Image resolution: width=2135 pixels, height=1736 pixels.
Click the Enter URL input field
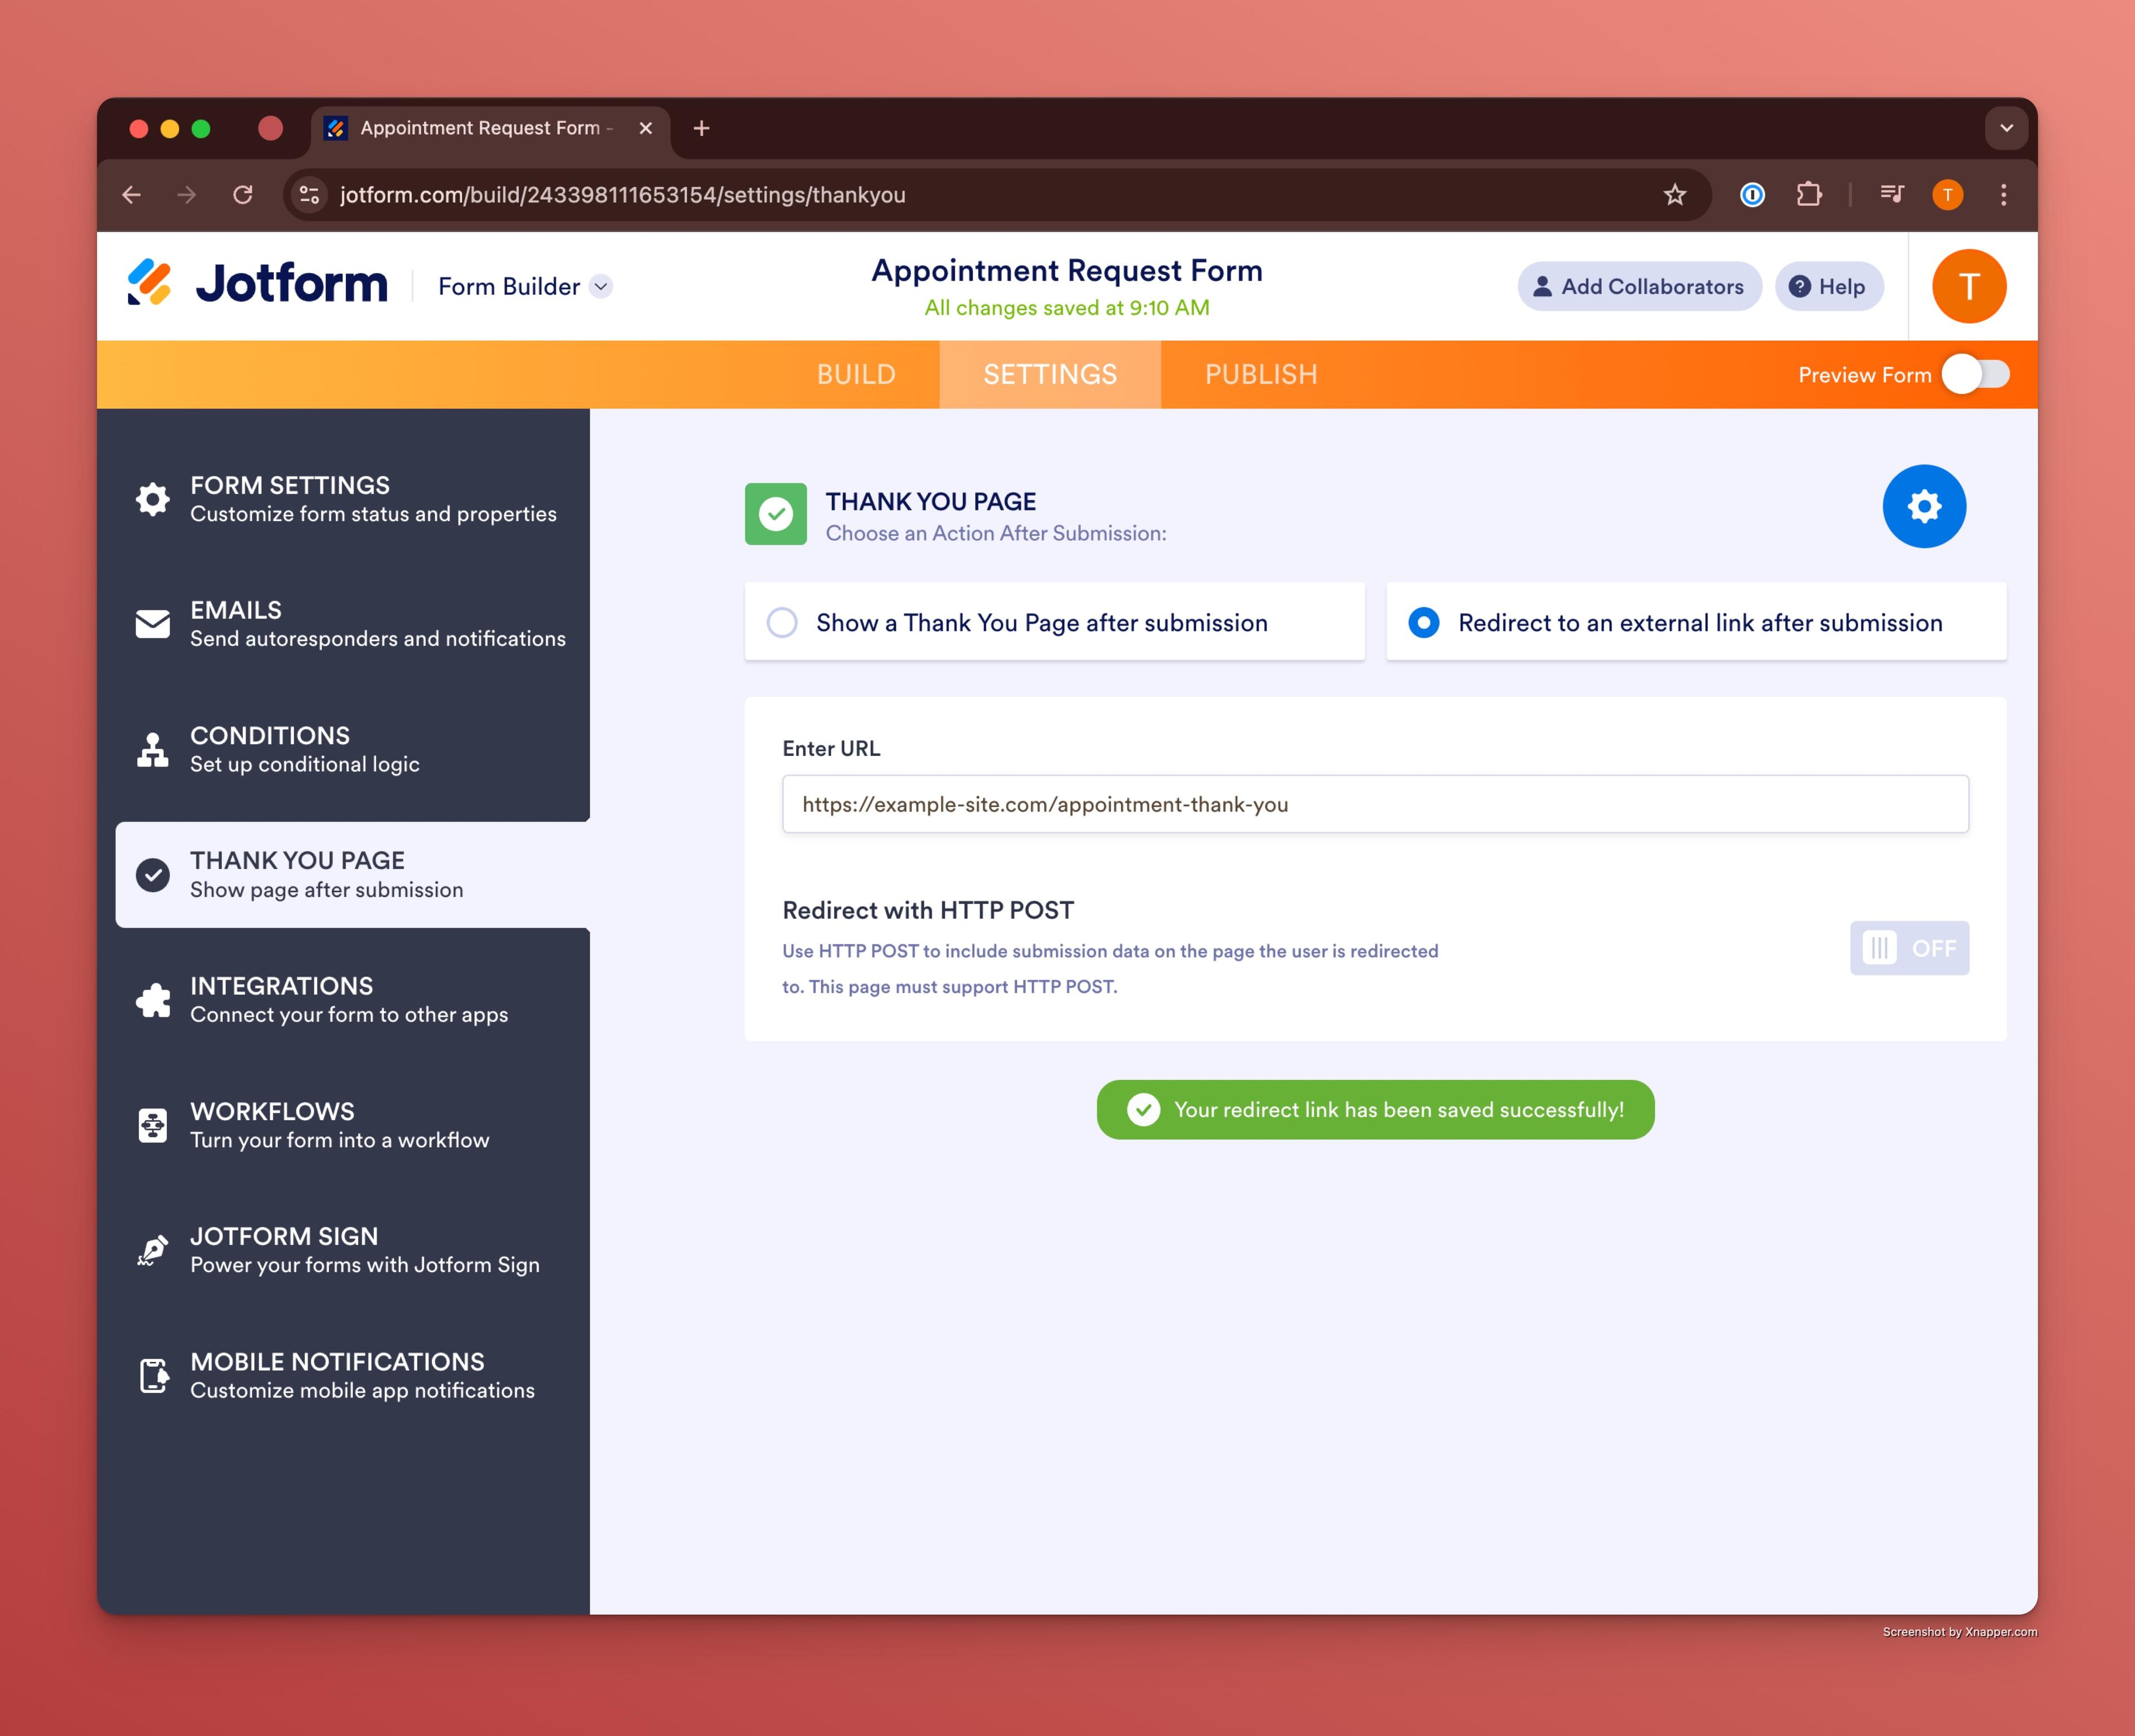(x=1374, y=804)
